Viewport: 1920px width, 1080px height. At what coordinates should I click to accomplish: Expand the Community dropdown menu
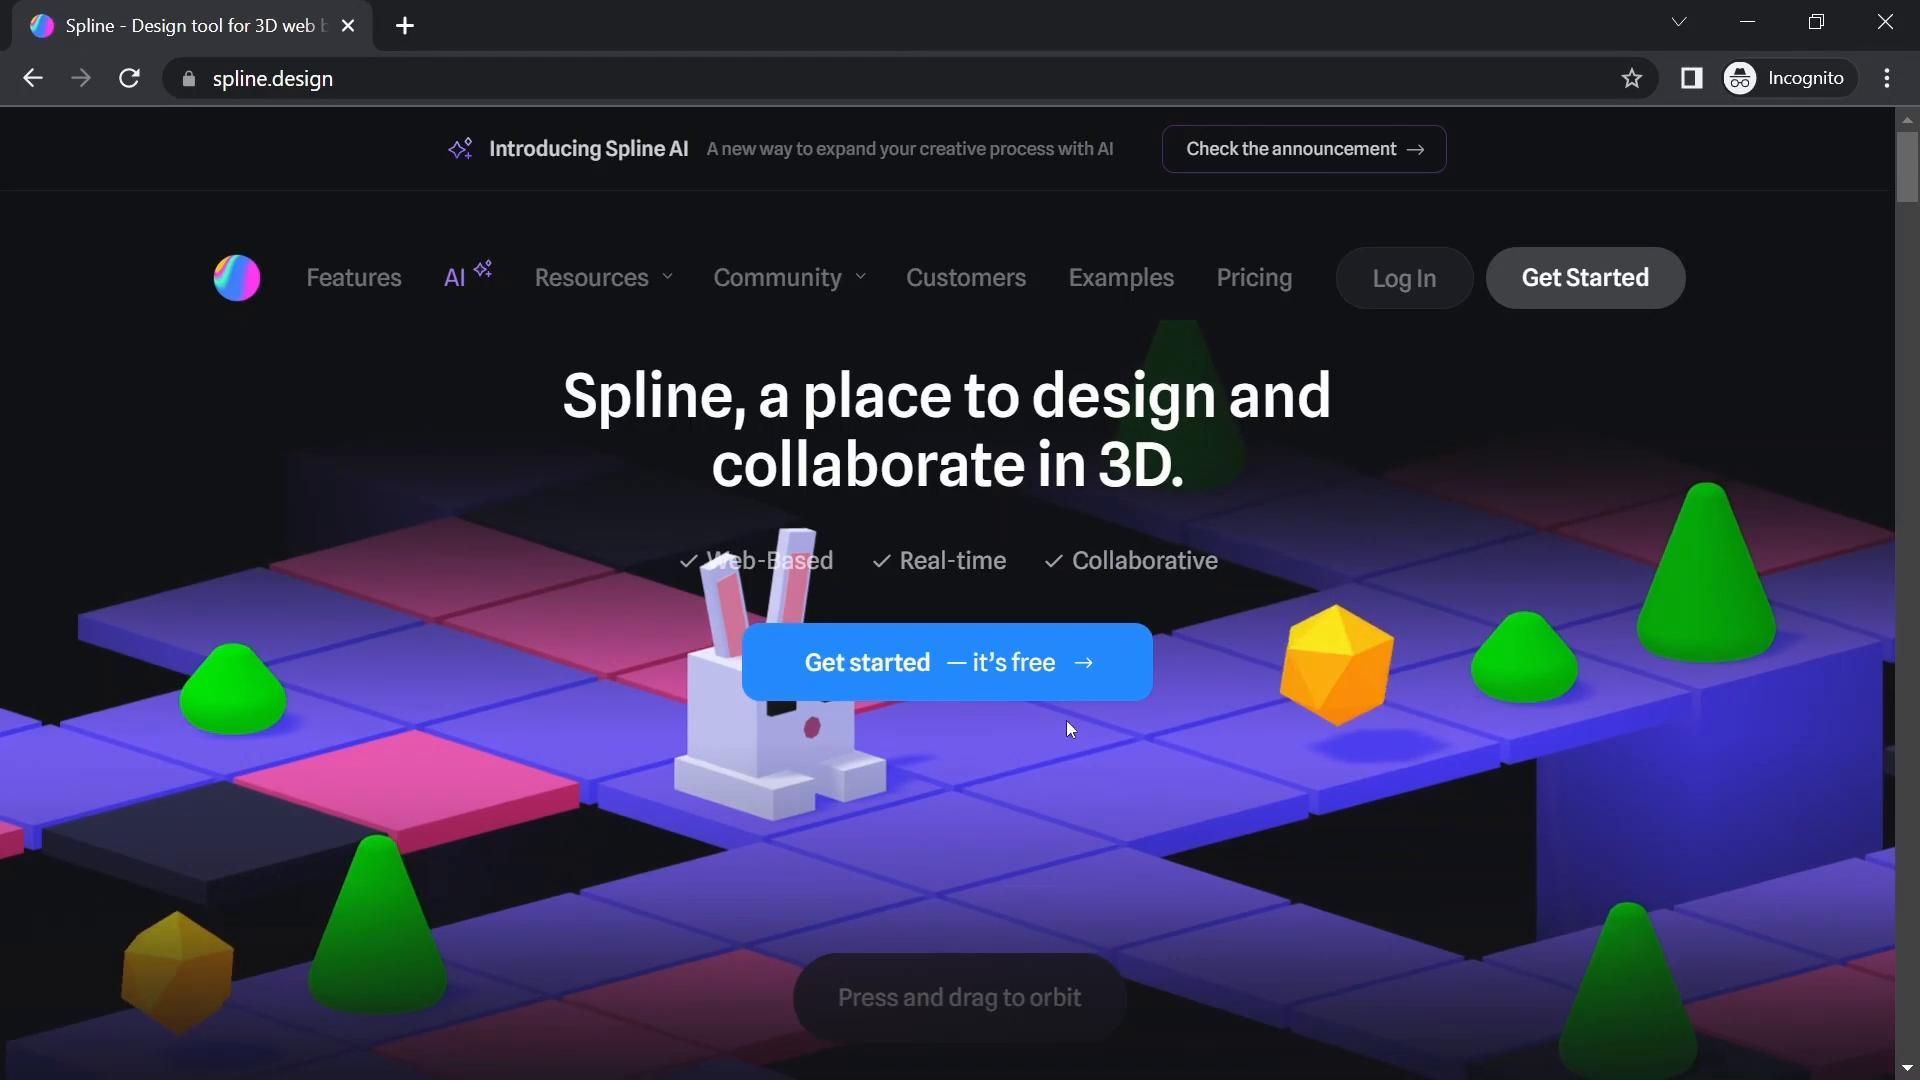tap(789, 278)
